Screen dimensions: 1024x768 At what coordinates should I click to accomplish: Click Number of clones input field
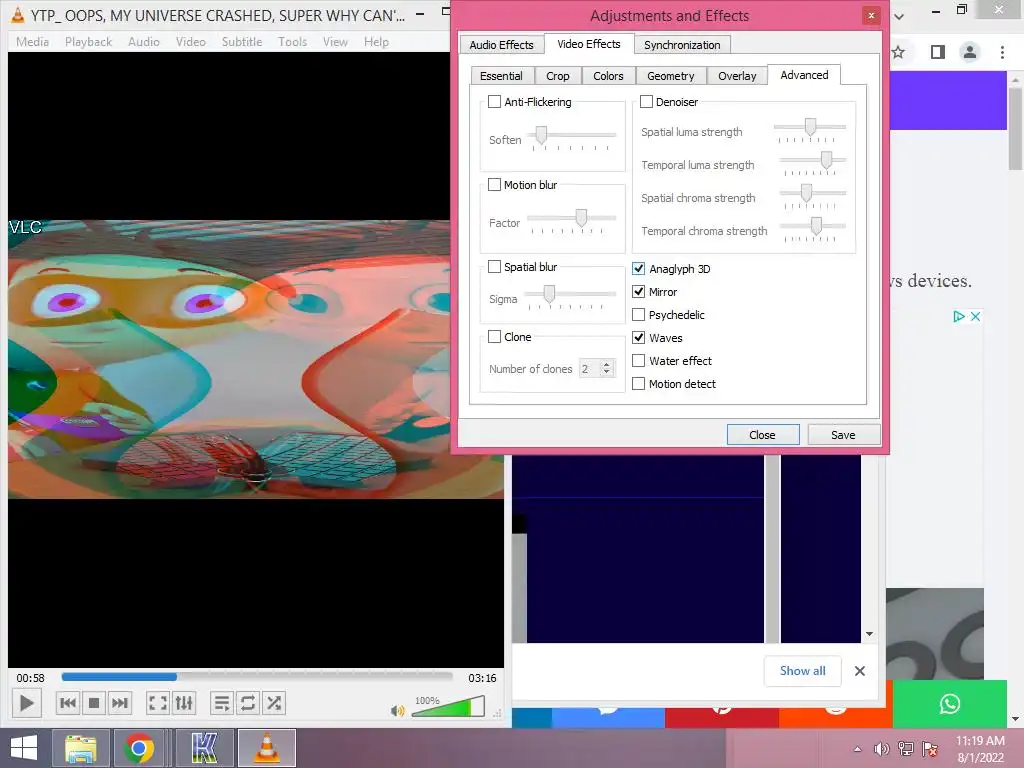coord(590,369)
